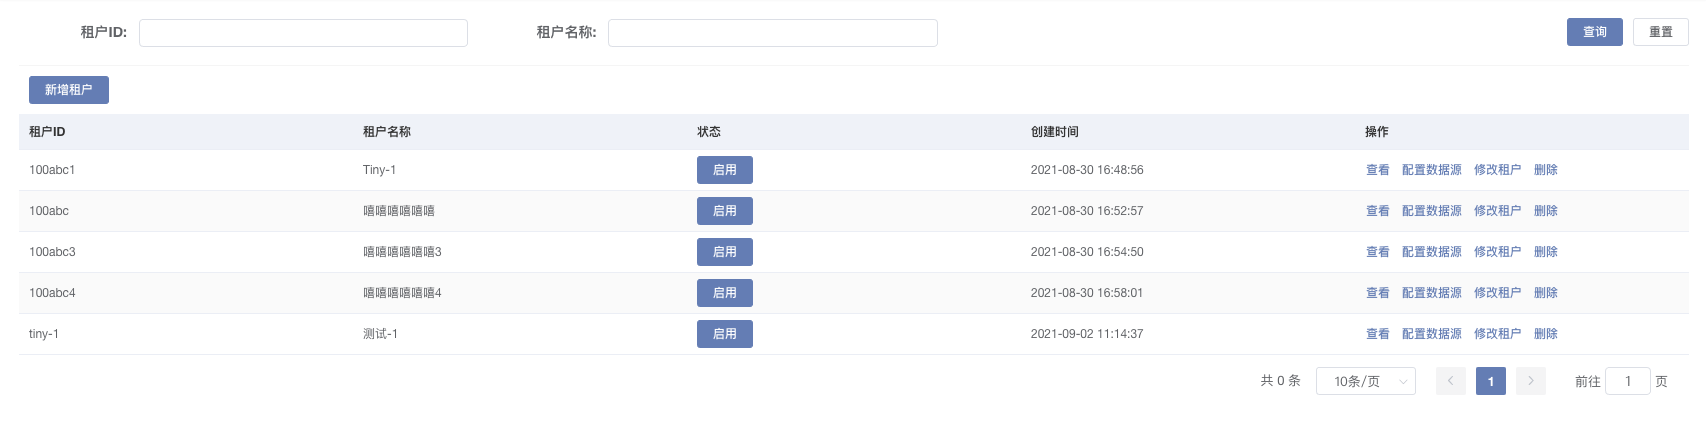This screenshot has height=443, width=1706.
Task: Click the 查询 search button
Action: (x=1594, y=32)
